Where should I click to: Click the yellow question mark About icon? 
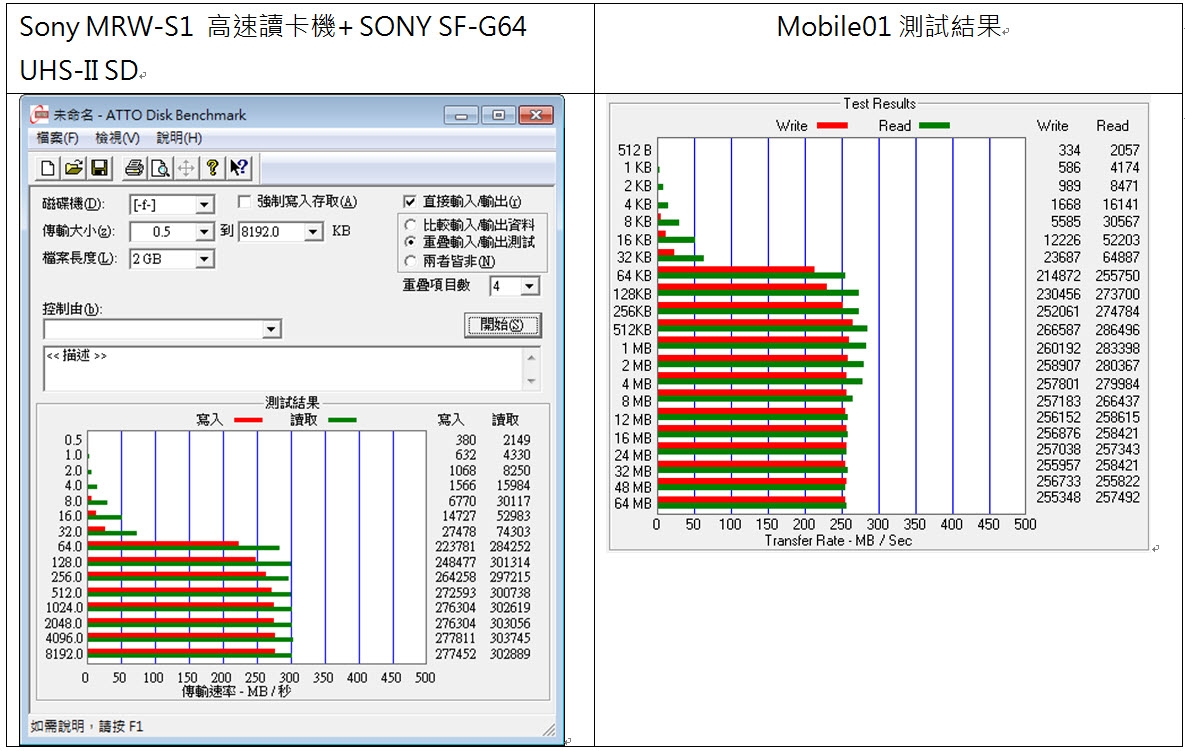(x=212, y=168)
